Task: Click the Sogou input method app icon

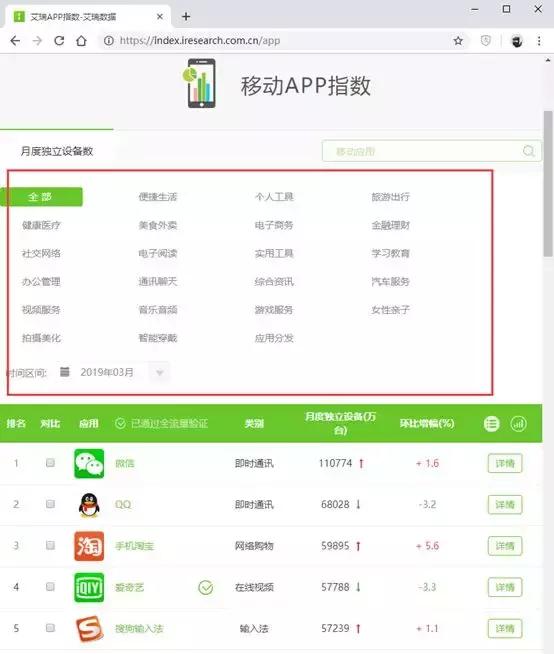Action: click(89, 629)
